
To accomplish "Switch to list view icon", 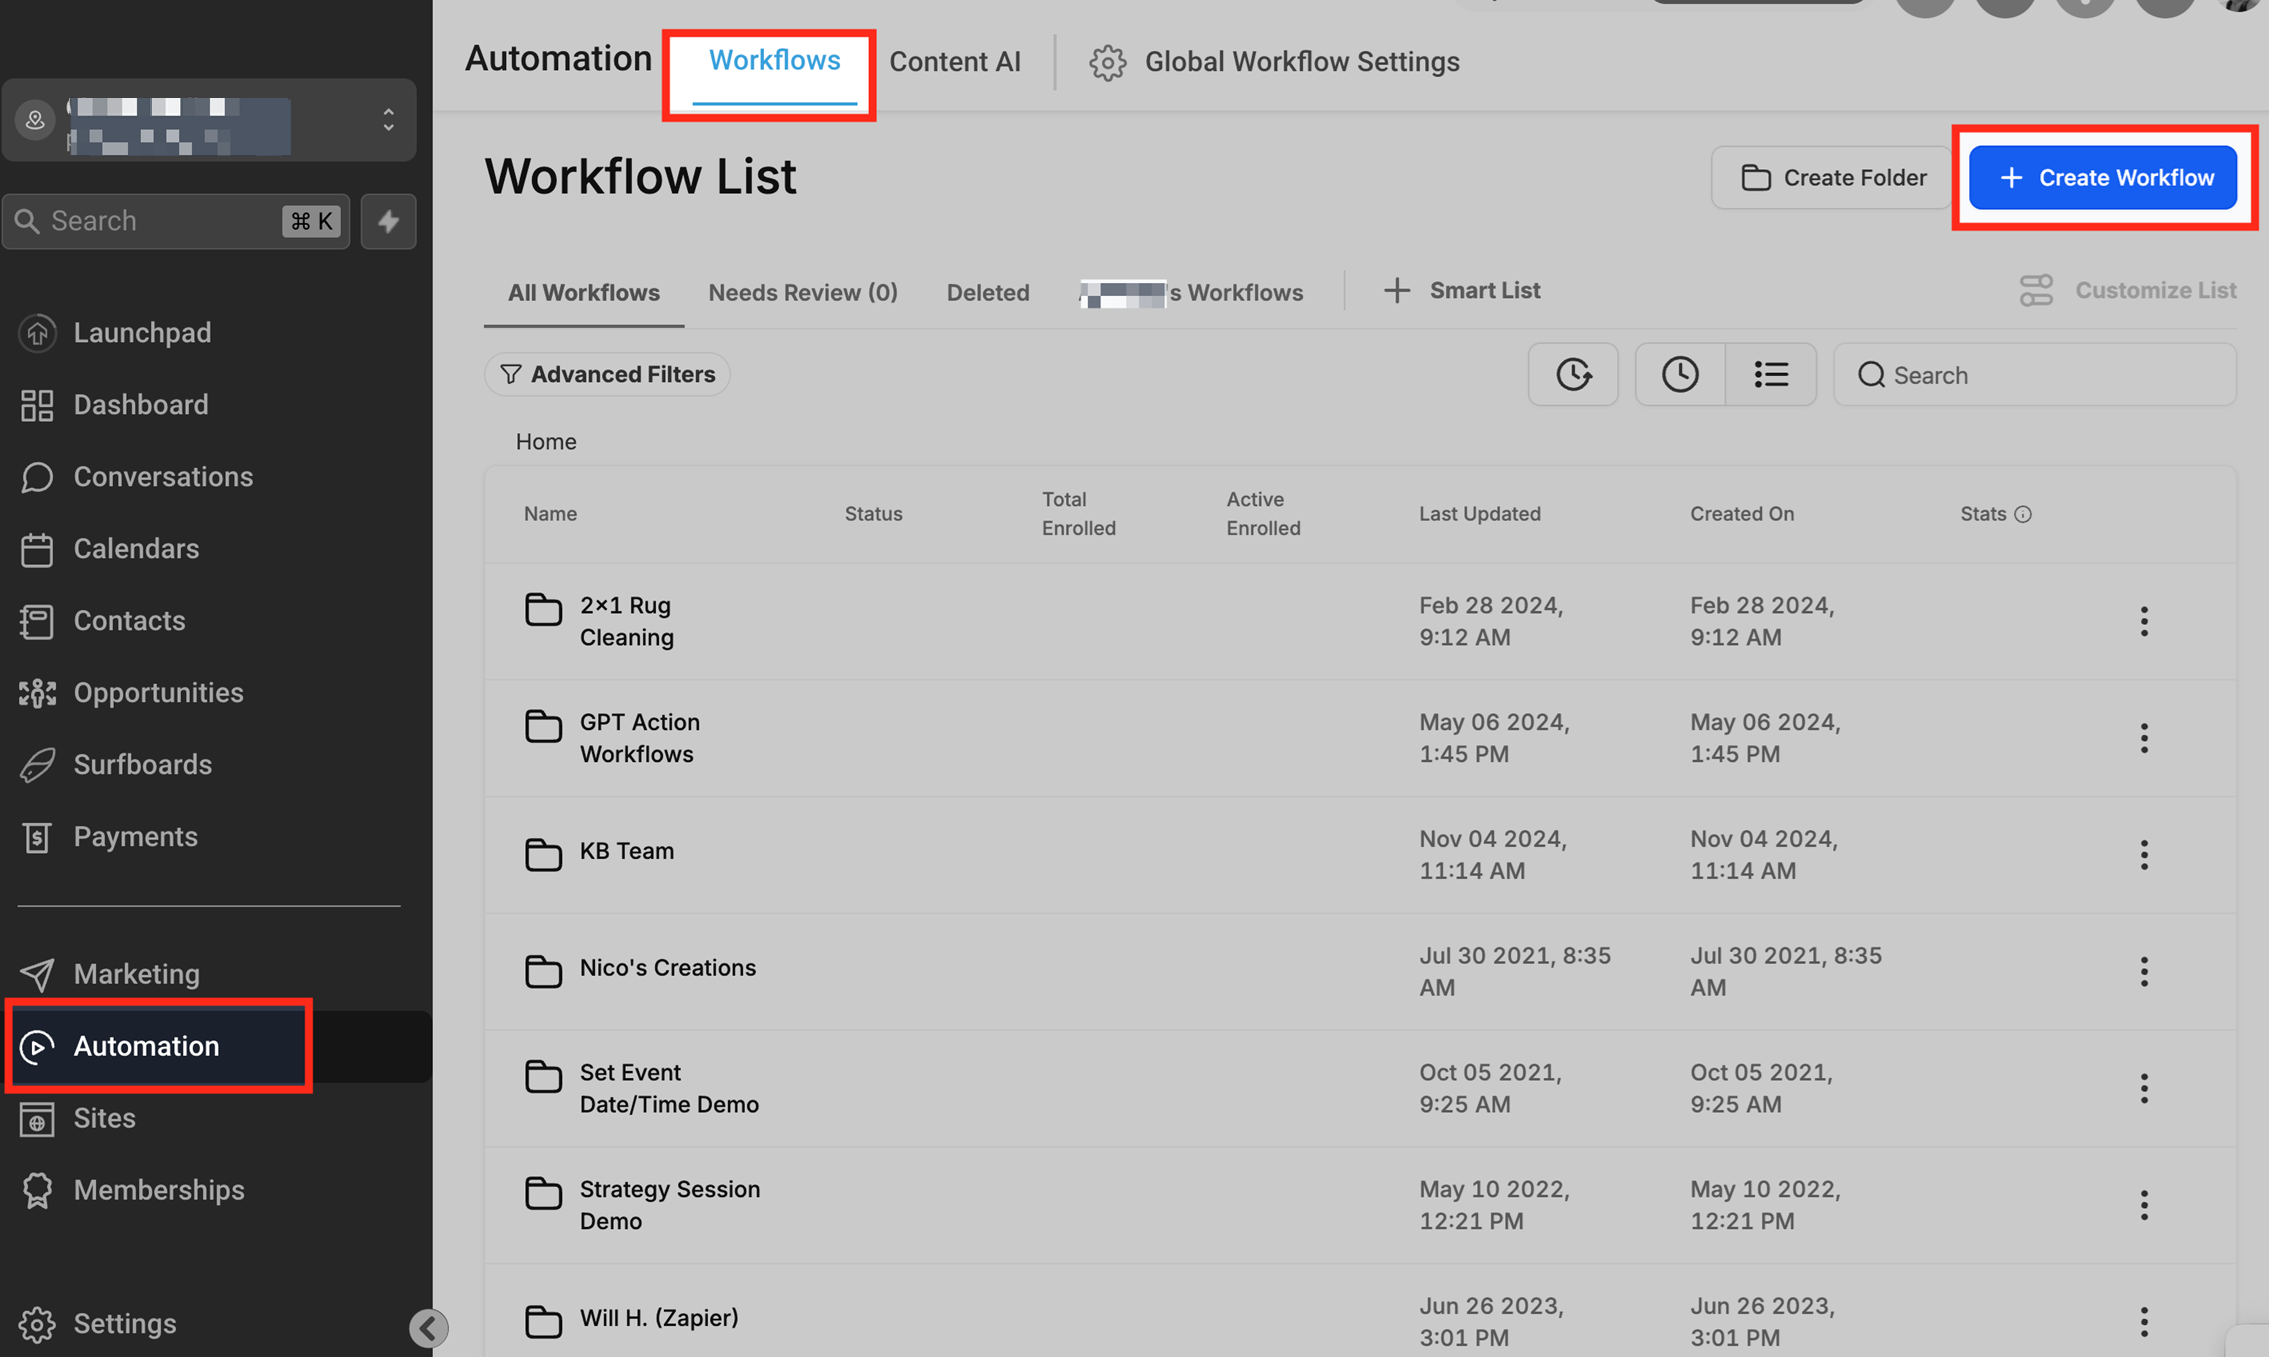I will (x=1770, y=374).
